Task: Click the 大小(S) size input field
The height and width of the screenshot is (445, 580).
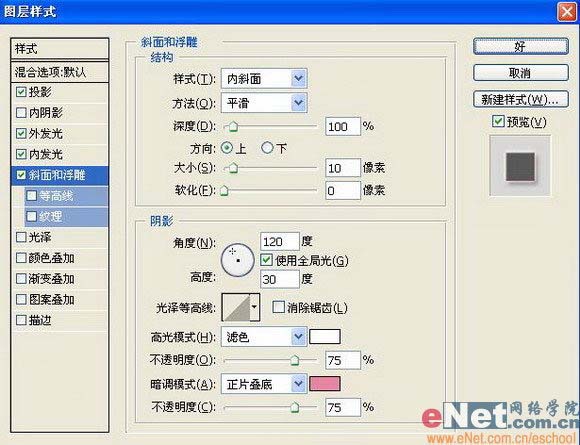Action: click(343, 168)
